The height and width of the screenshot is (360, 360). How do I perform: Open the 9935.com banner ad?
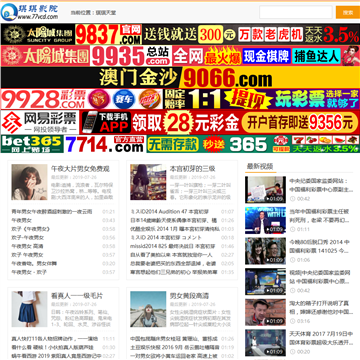180,56
